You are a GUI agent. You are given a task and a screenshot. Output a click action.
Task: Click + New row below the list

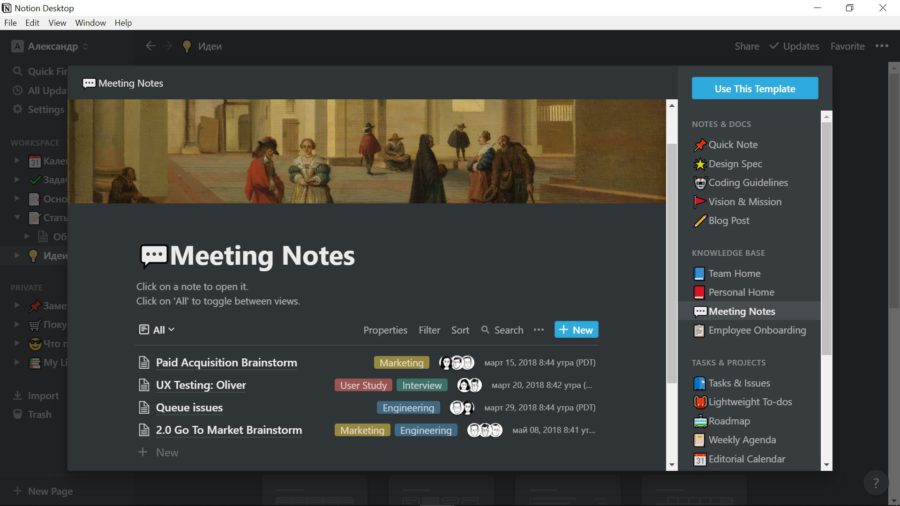pyautogui.click(x=158, y=452)
